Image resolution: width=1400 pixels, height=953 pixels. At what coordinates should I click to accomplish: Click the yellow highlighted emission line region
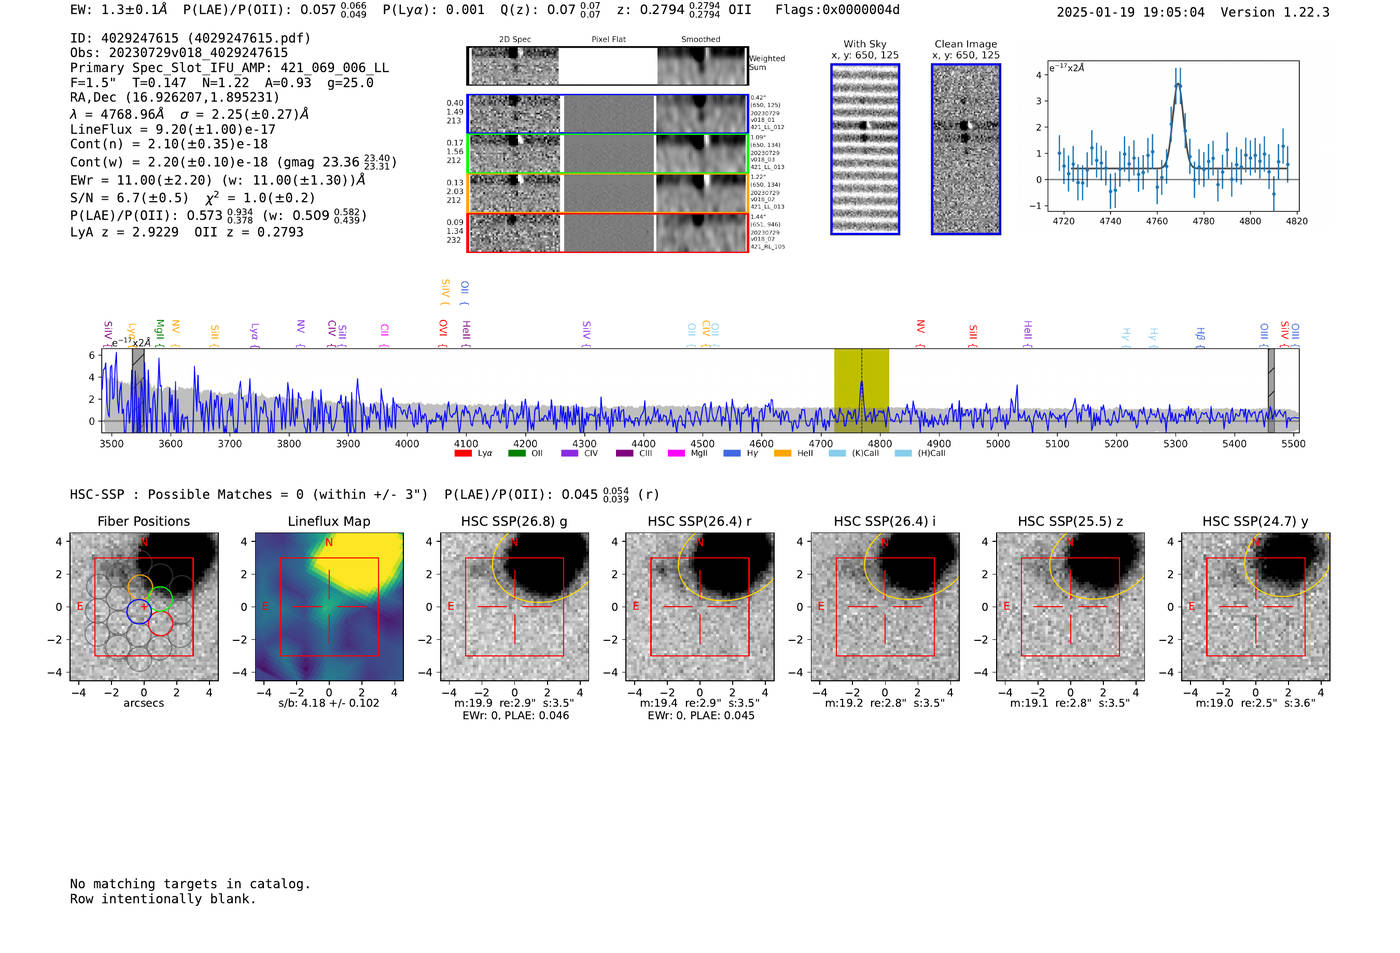pos(861,390)
